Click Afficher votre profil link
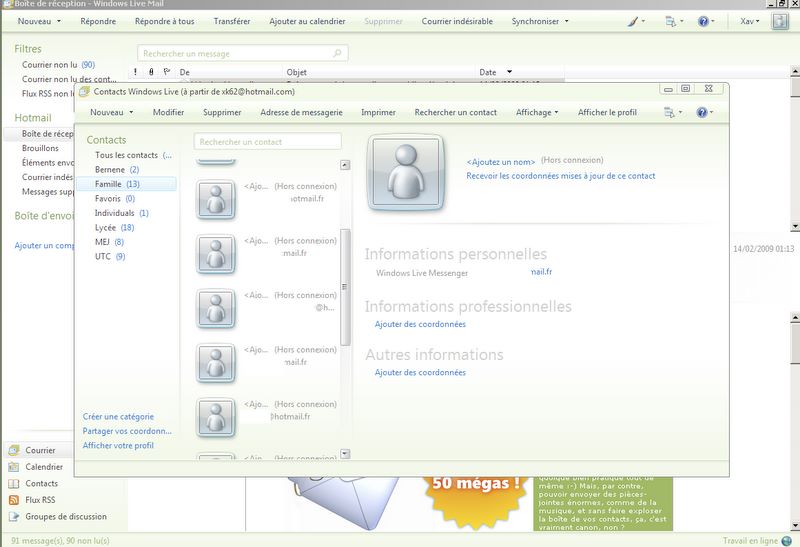Viewport: 800px width, 547px height. coord(118,445)
